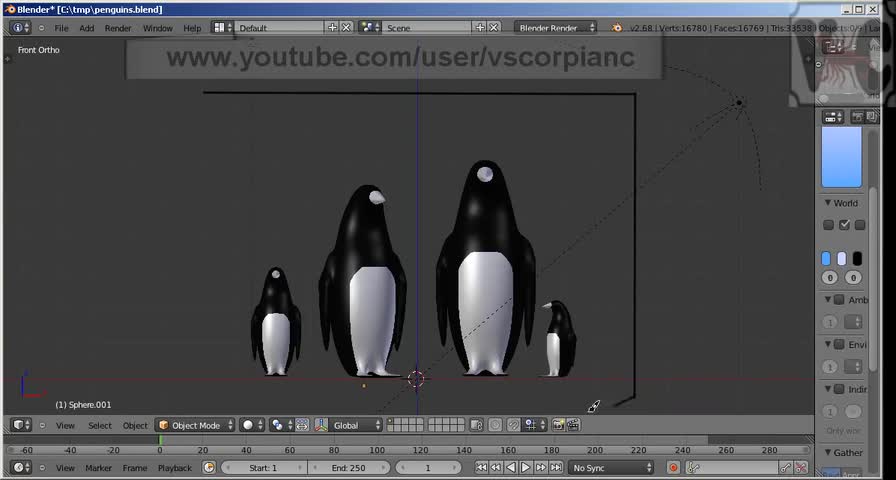Collapse the World panel
Viewport: 896px width, 480px height.
pos(827,203)
